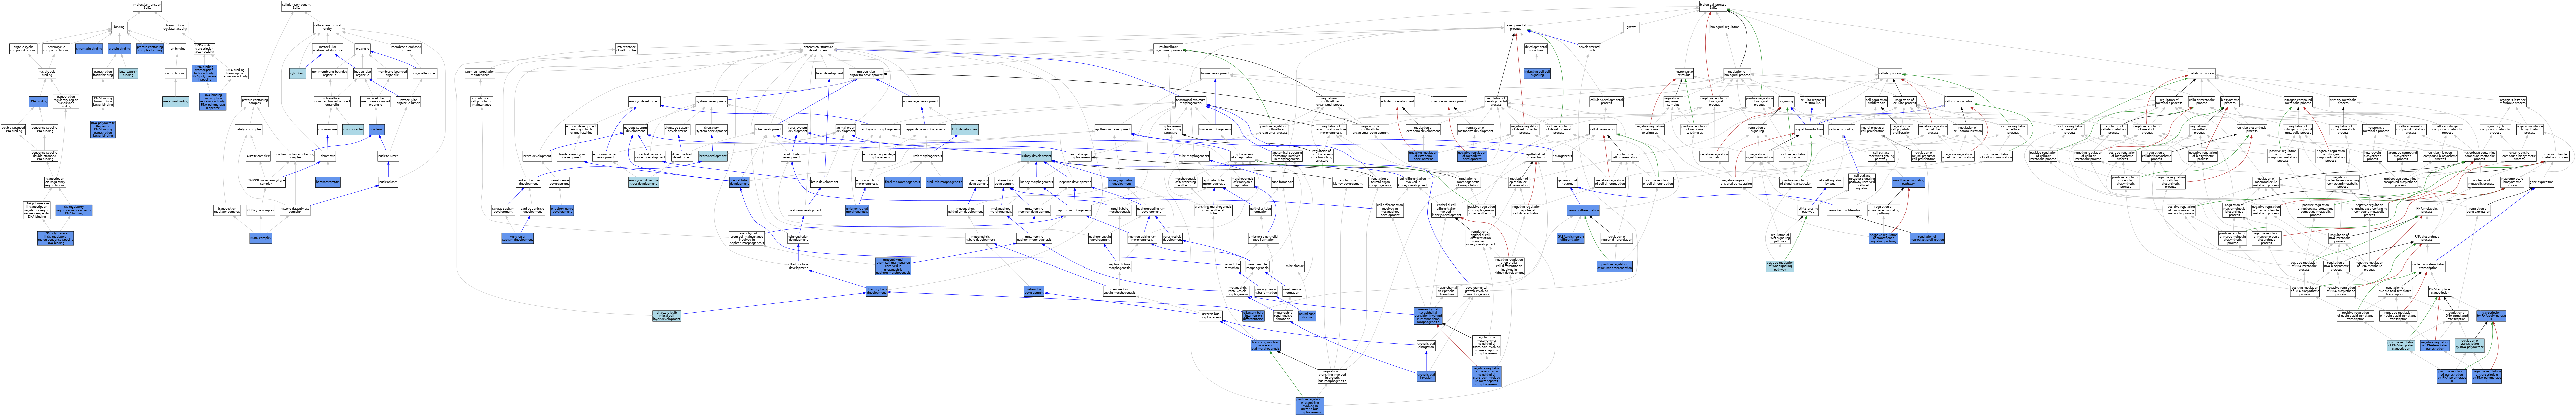Click the developmental process node

pyautogui.click(x=1516, y=27)
